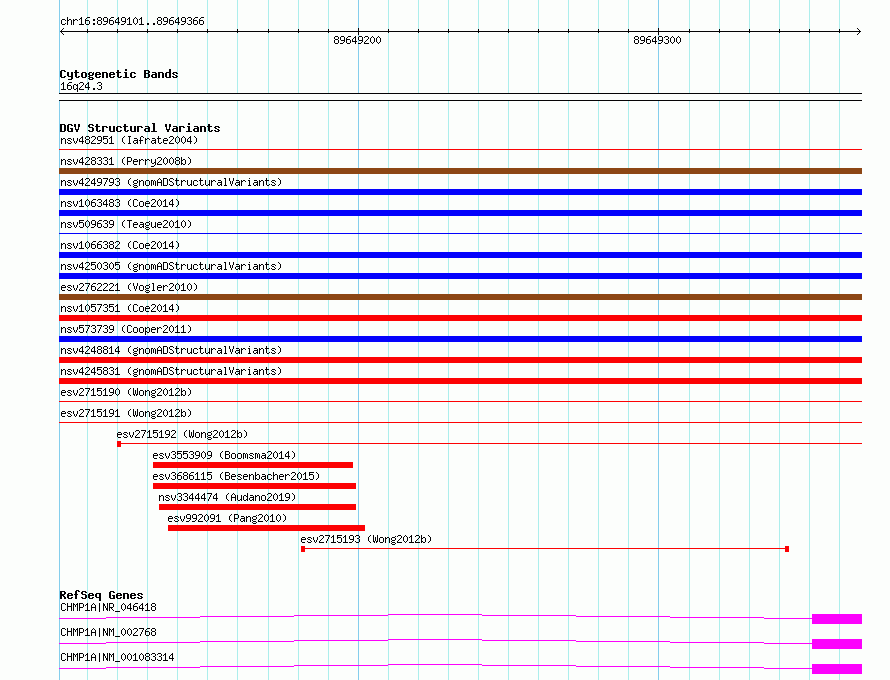
Task: Click the red bar under nsv3344474
Action: pos(257,507)
